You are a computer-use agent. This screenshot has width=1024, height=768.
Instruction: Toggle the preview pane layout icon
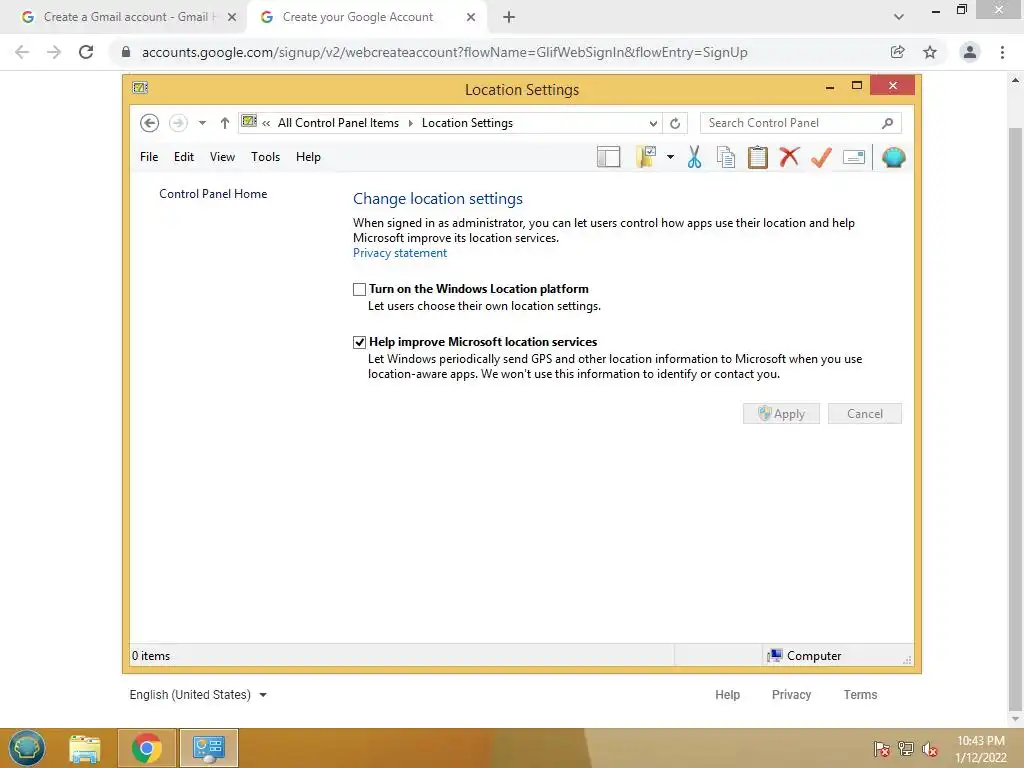pos(608,157)
